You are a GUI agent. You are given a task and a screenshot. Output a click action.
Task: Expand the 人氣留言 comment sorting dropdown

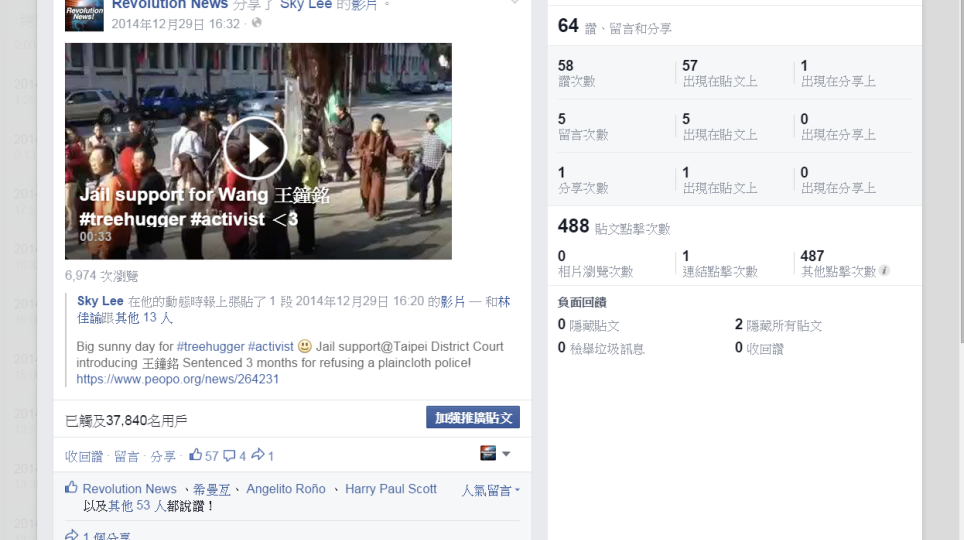[x=490, y=490]
